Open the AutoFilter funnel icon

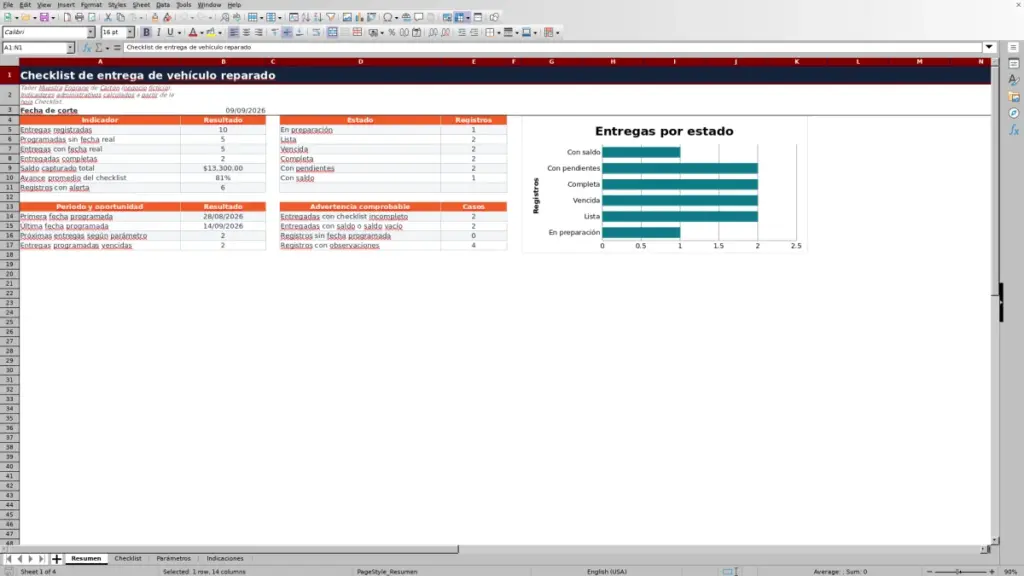pos(330,18)
